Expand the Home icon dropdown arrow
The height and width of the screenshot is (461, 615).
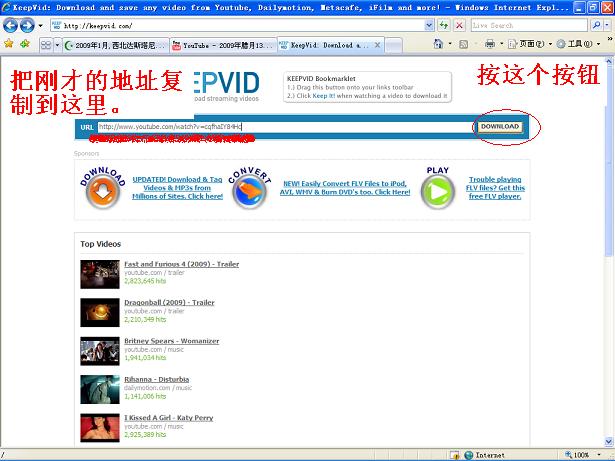click(x=450, y=44)
